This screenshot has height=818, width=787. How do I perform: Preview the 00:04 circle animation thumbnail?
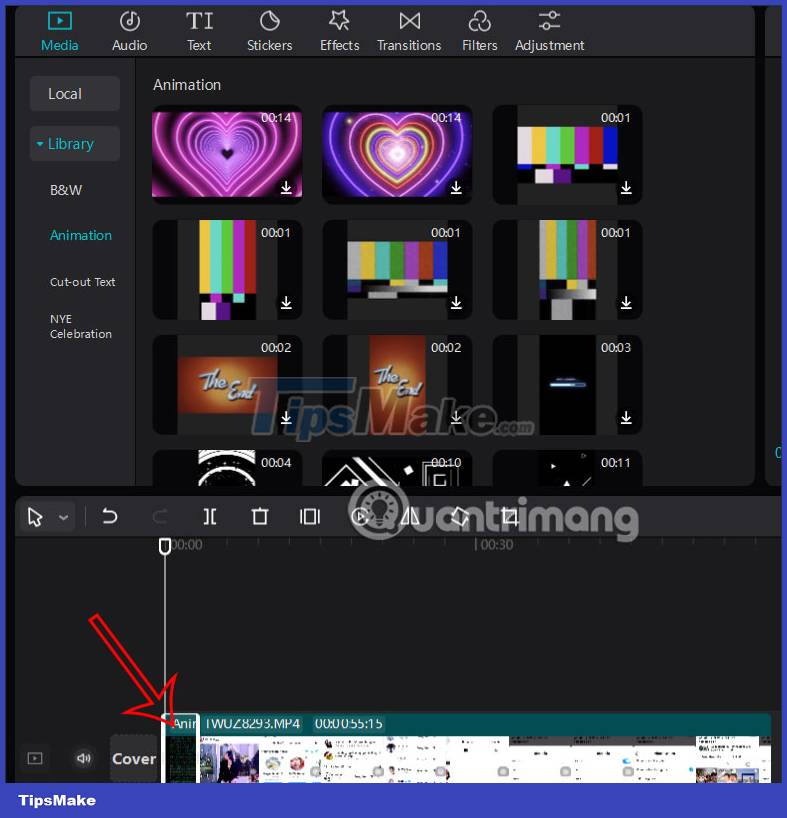pos(227,468)
